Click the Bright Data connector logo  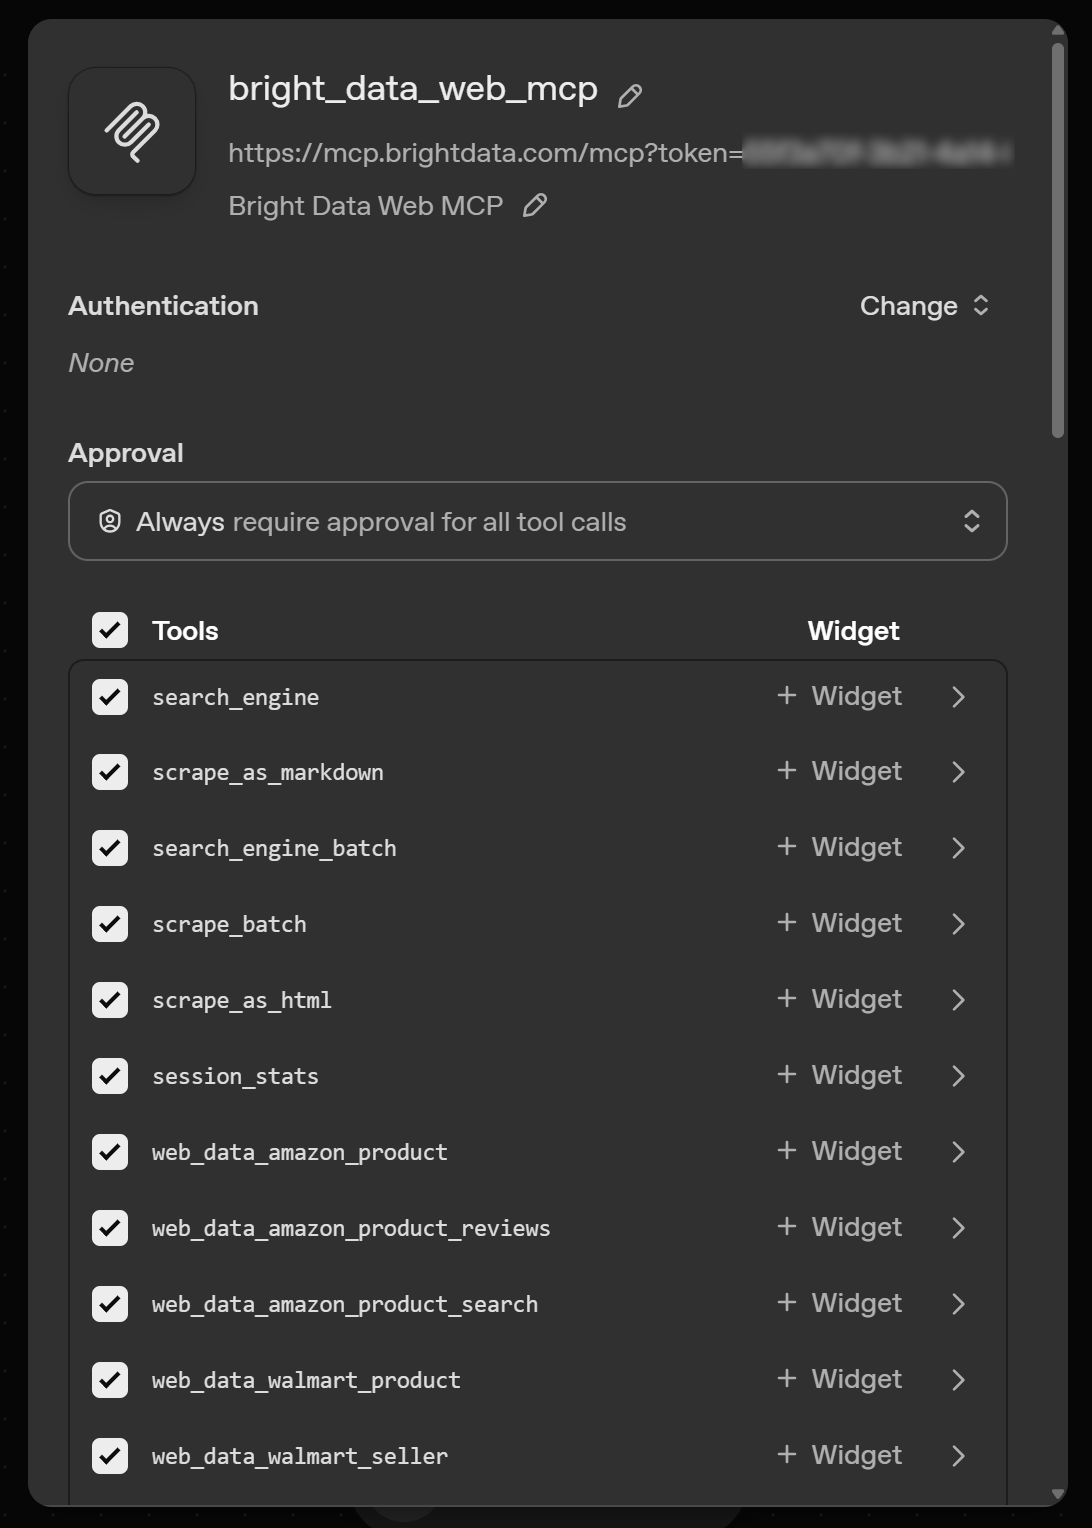click(x=131, y=130)
